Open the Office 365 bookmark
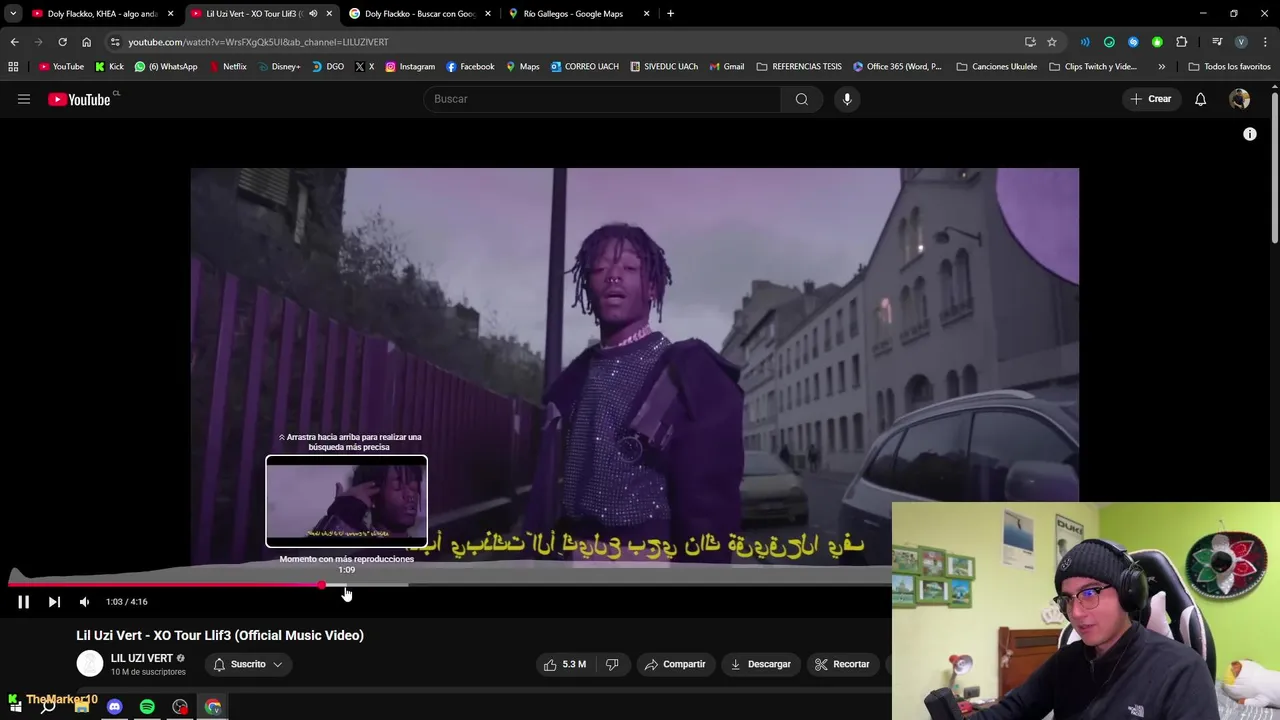Image resolution: width=1280 pixels, height=720 pixels. [897, 67]
